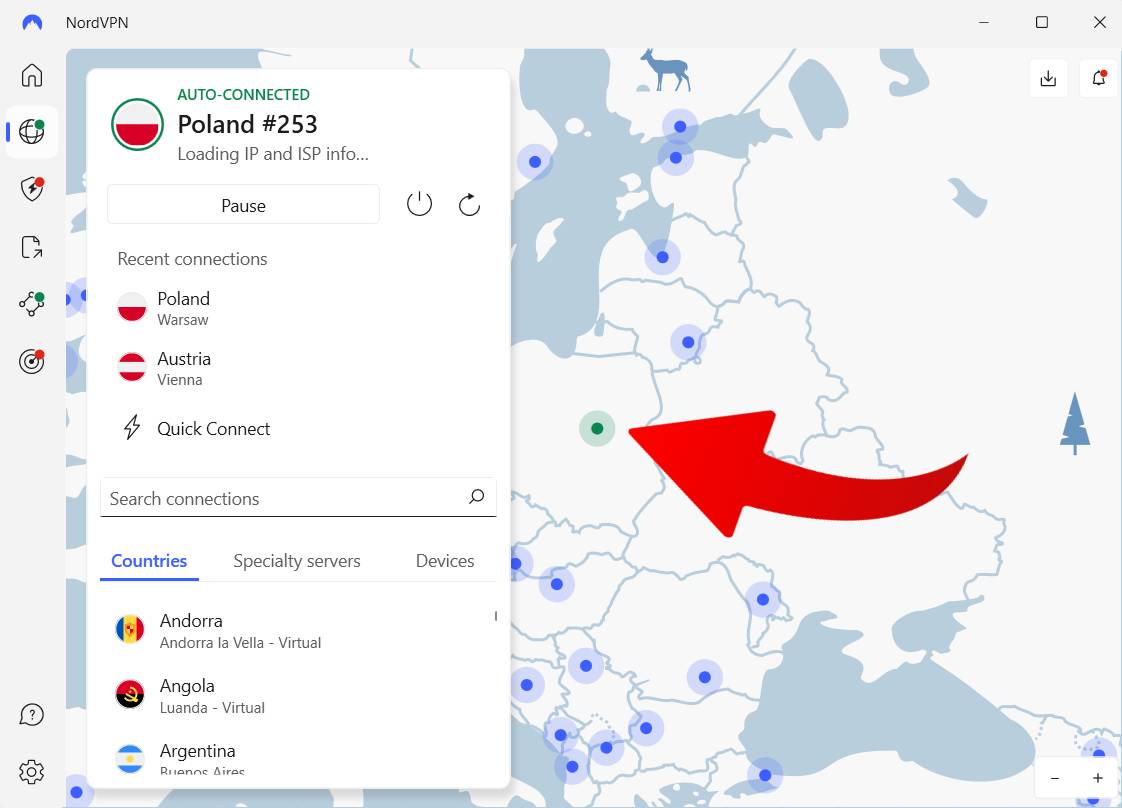Click the Quick Connect lightning bolt icon
Viewport: 1122px width, 808px height.
tap(132, 427)
